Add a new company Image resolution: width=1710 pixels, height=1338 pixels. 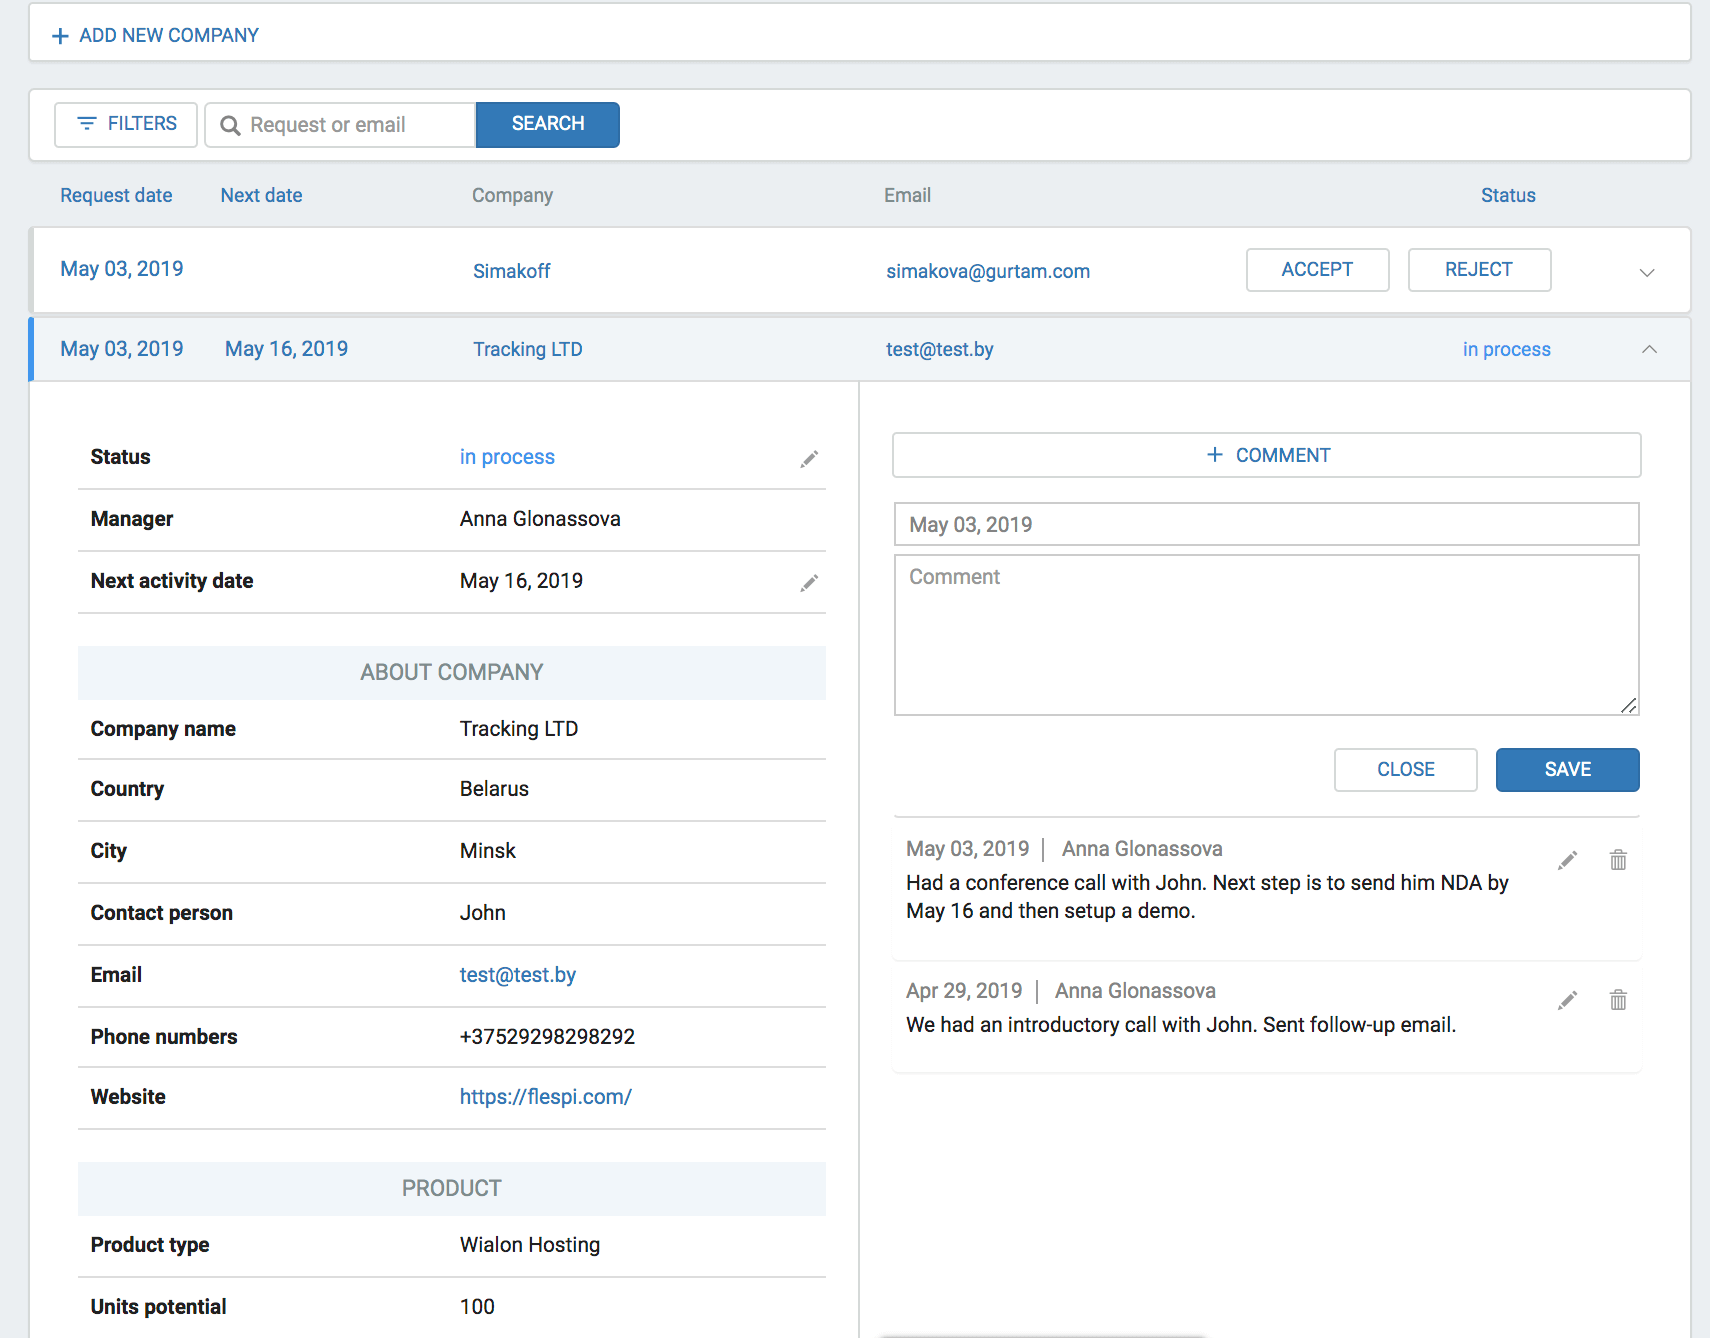click(x=156, y=36)
